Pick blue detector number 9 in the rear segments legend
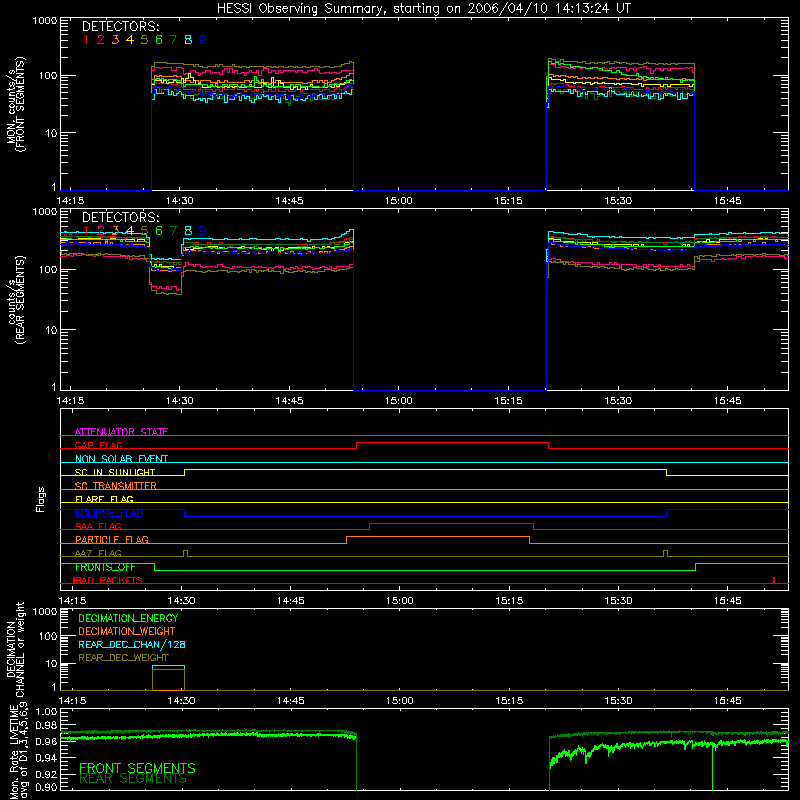800x800 pixels. [203, 231]
